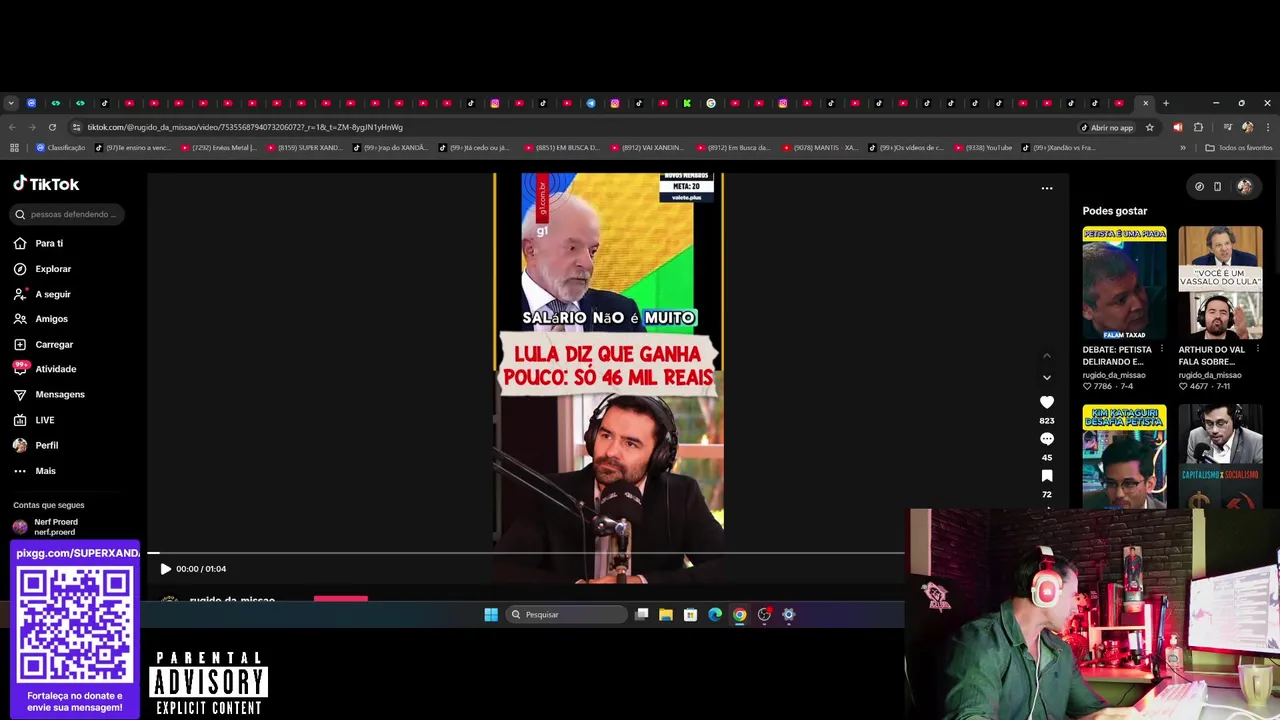Viewport: 1280px width, 720px height.
Task: Open the CAPITALISMO x SOCIALISMO video thumbnail
Action: click(1220, 456)
